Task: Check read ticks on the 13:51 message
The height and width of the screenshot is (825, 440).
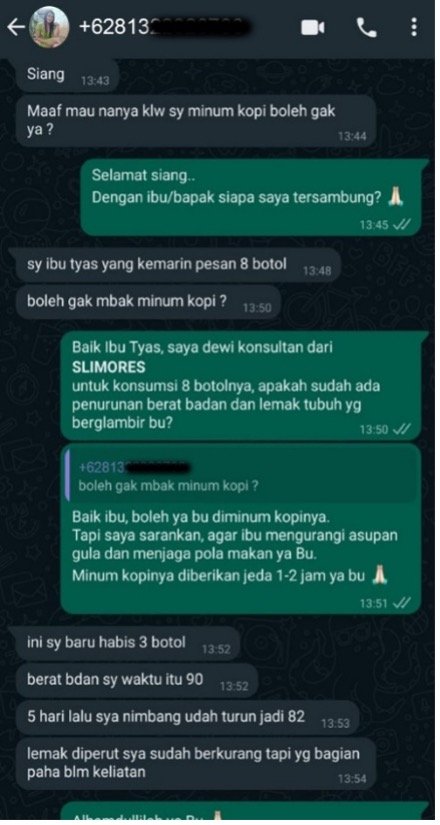Action: [402, 603]
